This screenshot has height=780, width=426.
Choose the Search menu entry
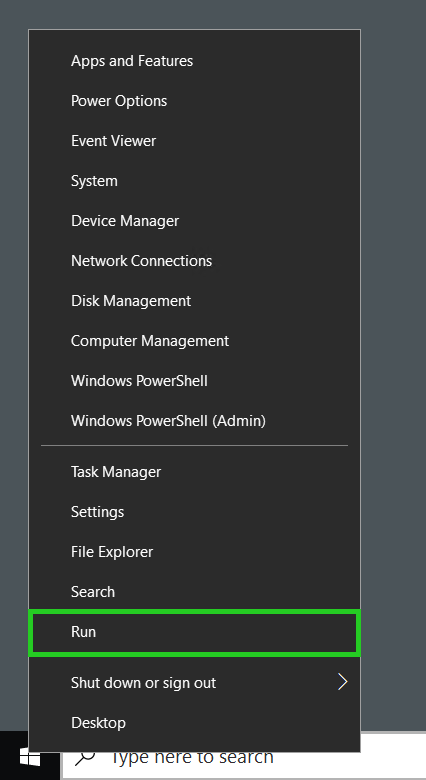coord(195,591)
